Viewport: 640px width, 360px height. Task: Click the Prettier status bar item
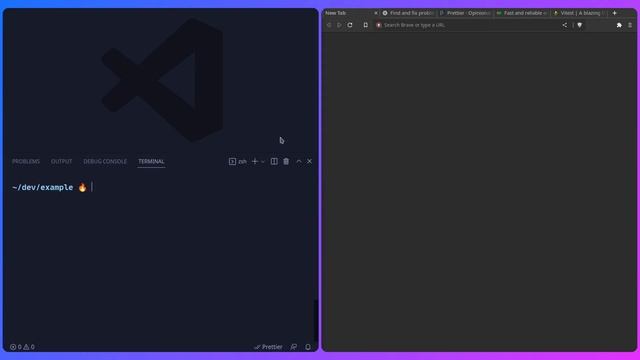tap(268, 347)
